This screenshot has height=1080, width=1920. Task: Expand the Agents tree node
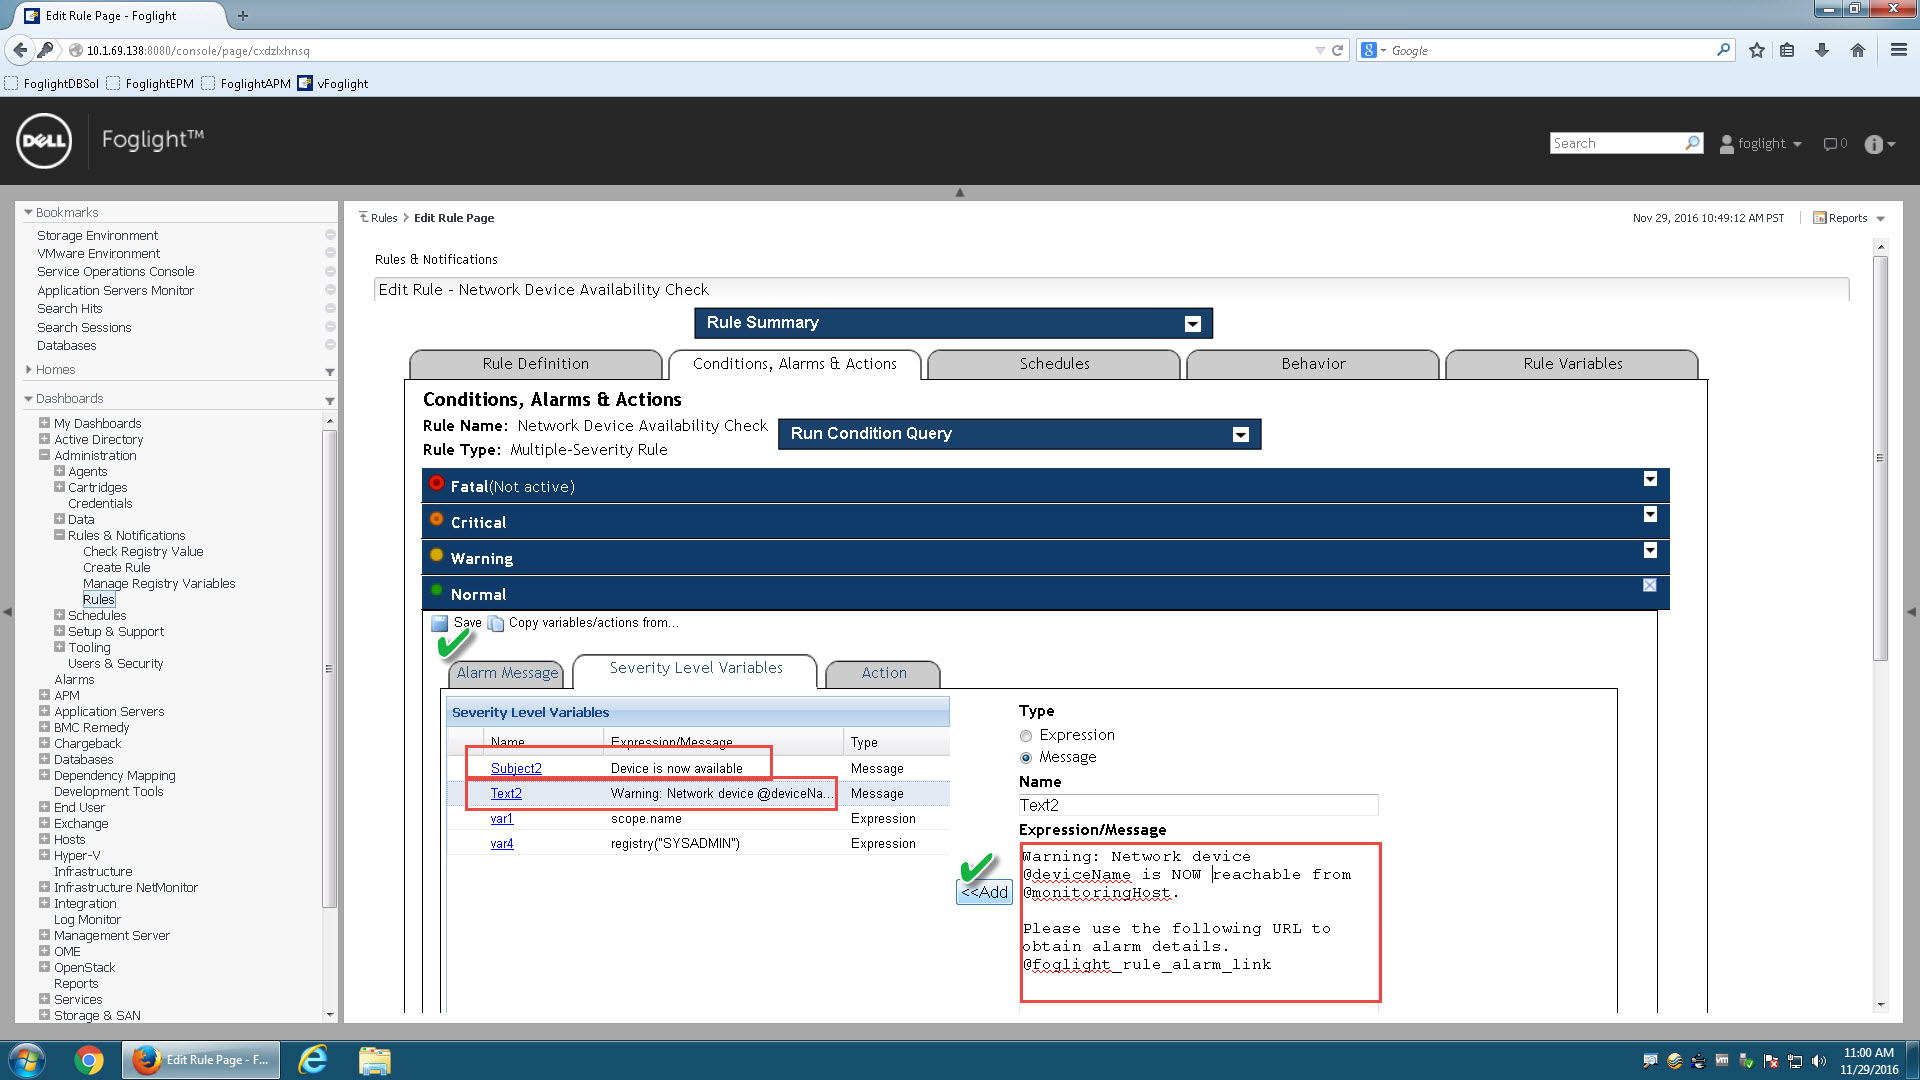click(59, 471)
